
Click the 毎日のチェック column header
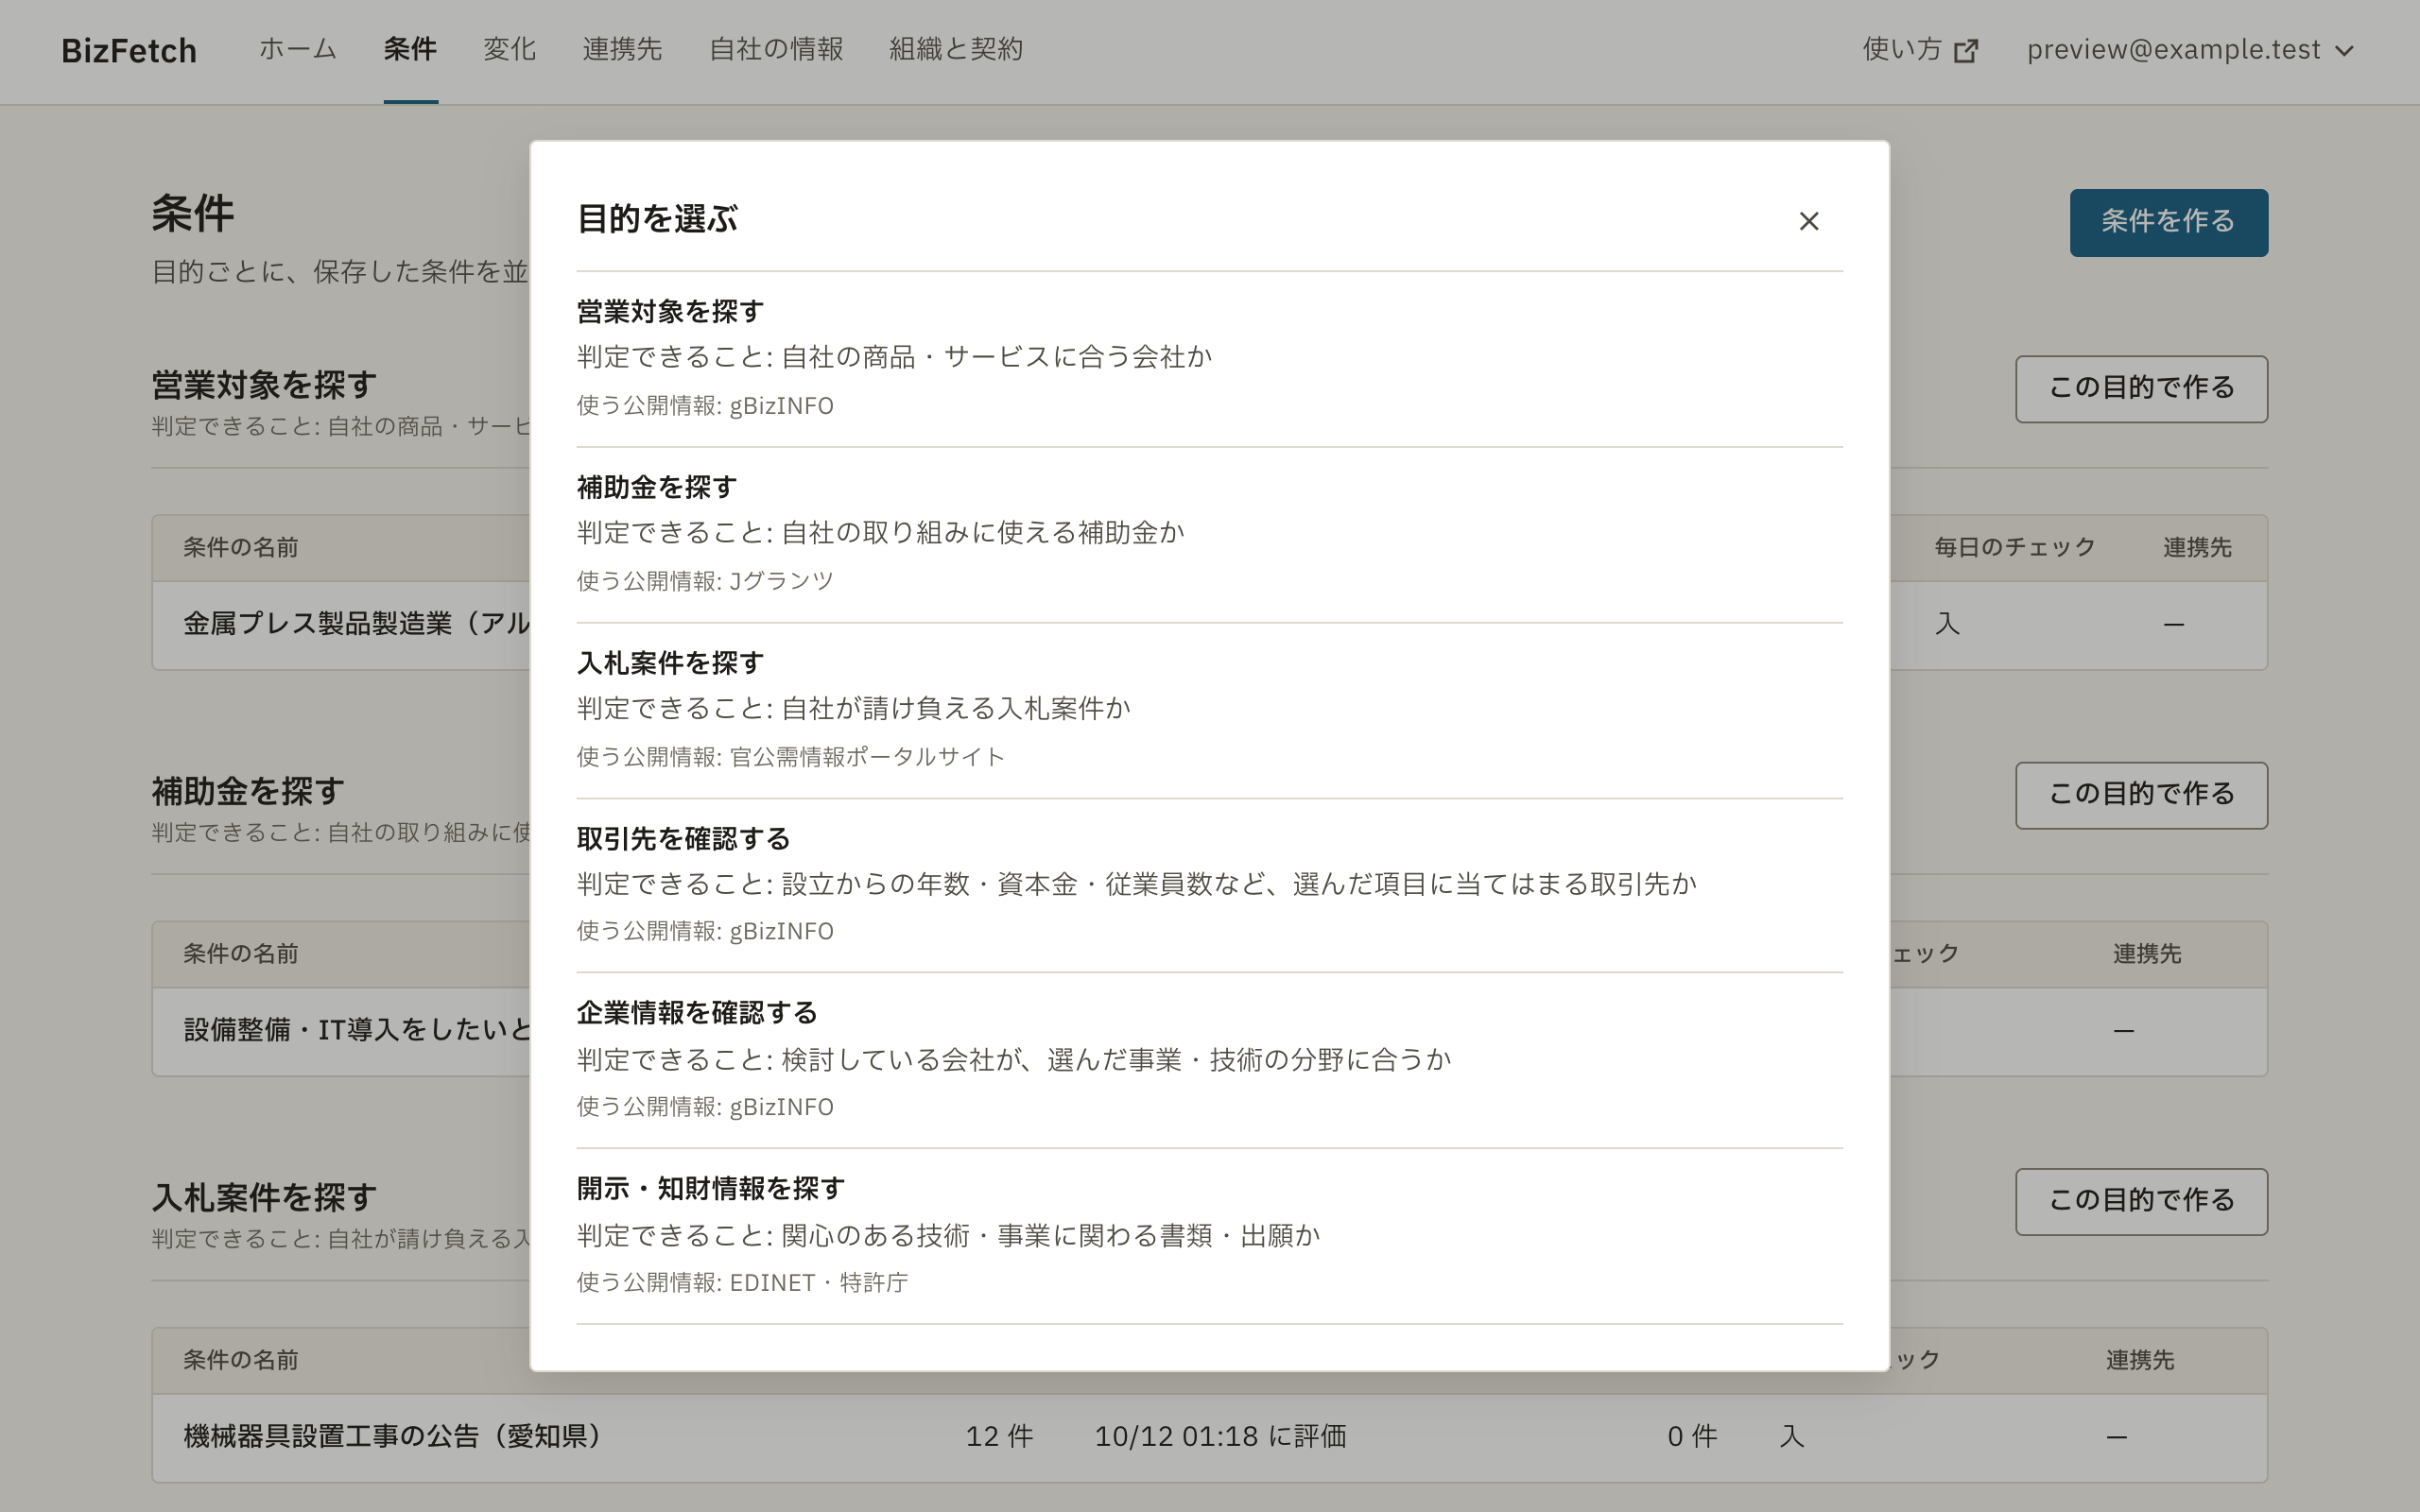(2014, 547)
